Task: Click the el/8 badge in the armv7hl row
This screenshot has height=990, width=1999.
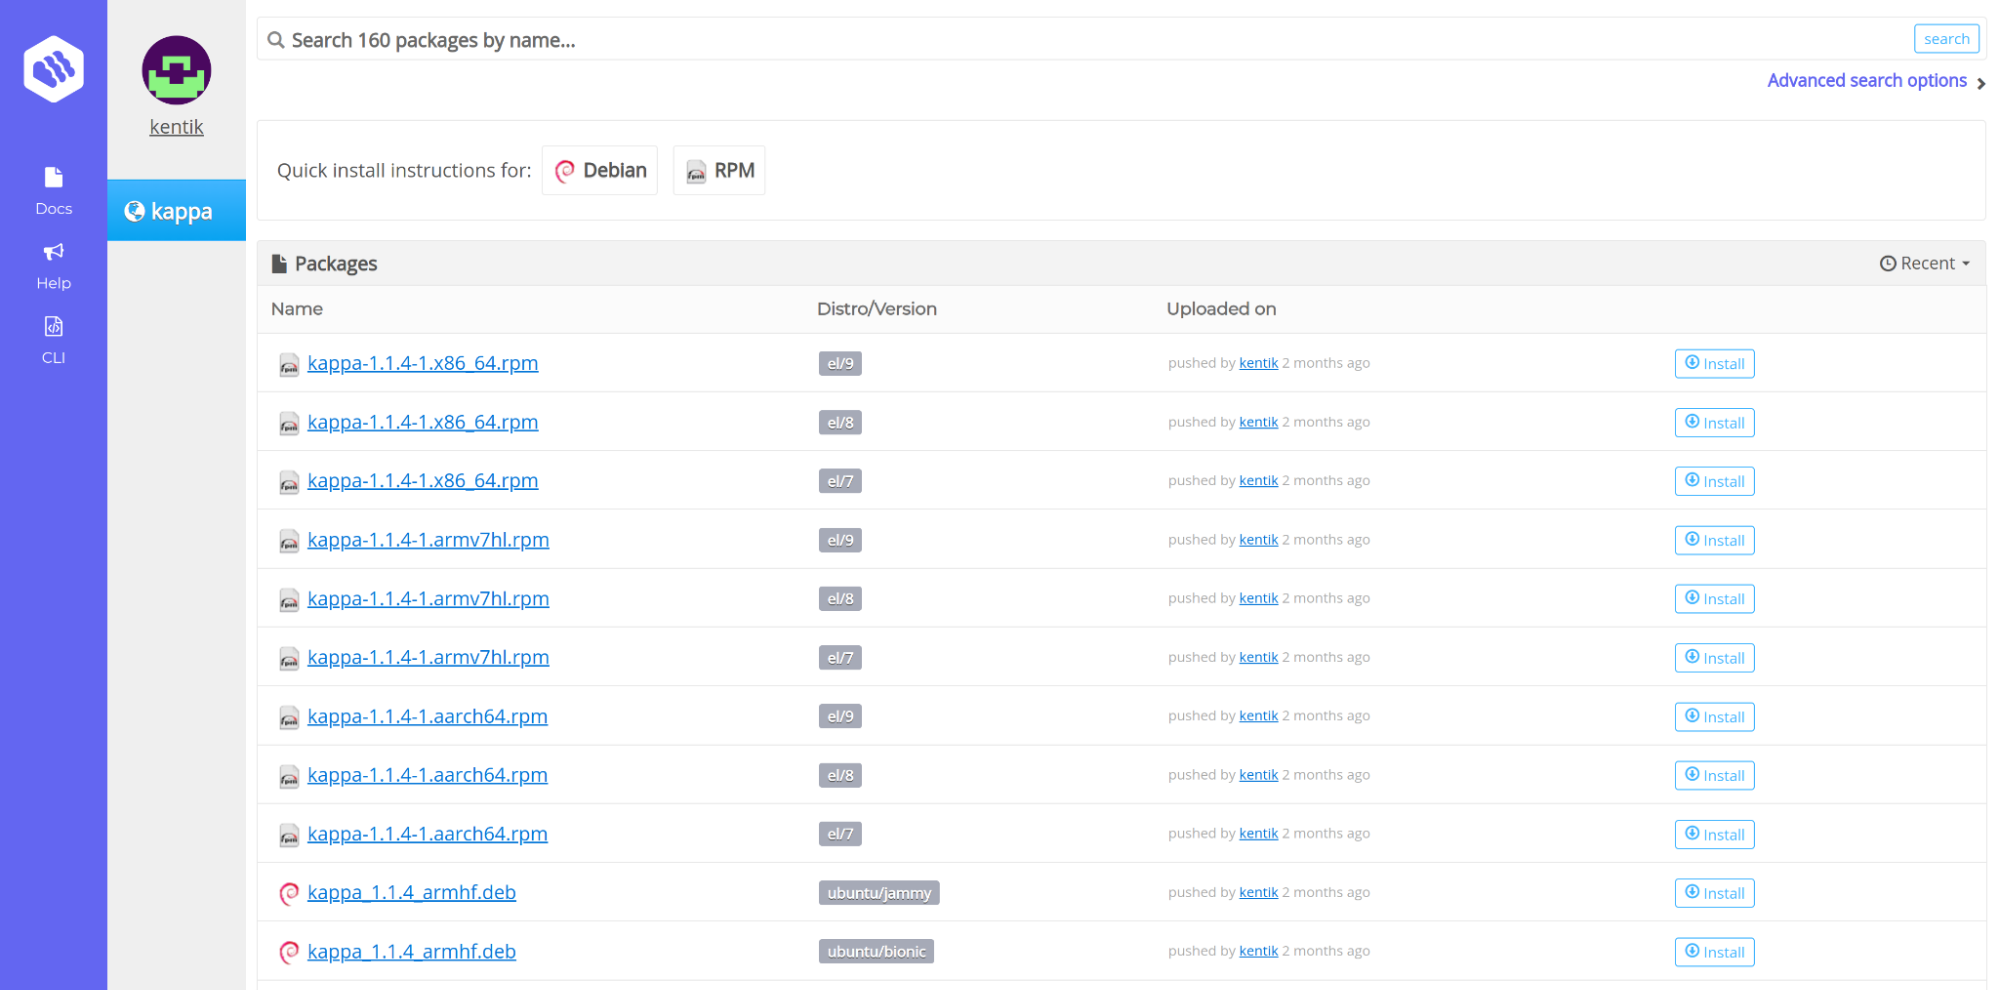Action: 840,598
